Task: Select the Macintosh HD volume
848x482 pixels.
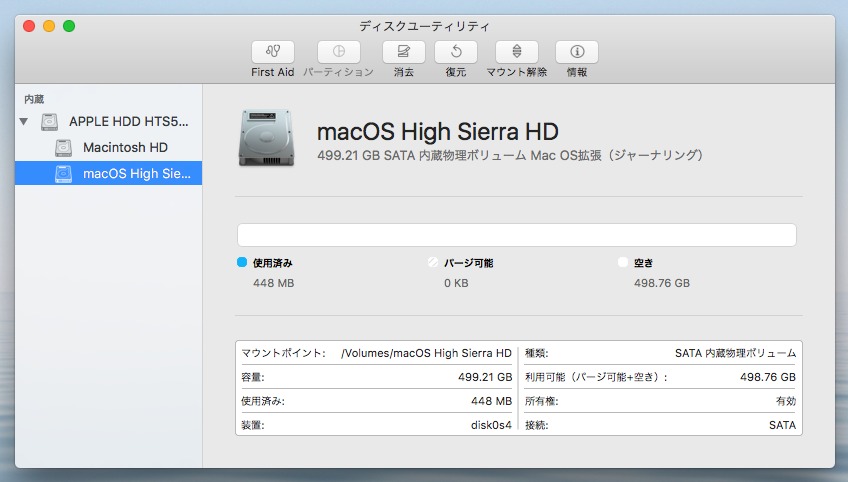Action: tap(125, 147)
